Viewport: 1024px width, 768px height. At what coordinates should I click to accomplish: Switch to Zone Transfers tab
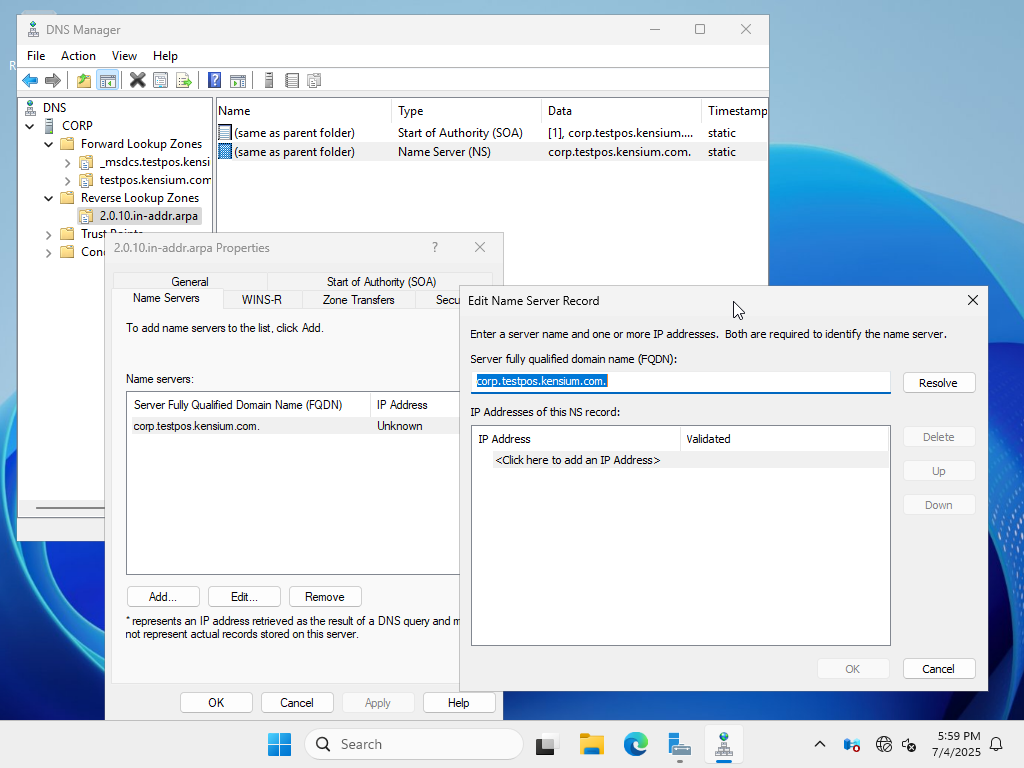(x=359, y=300)
